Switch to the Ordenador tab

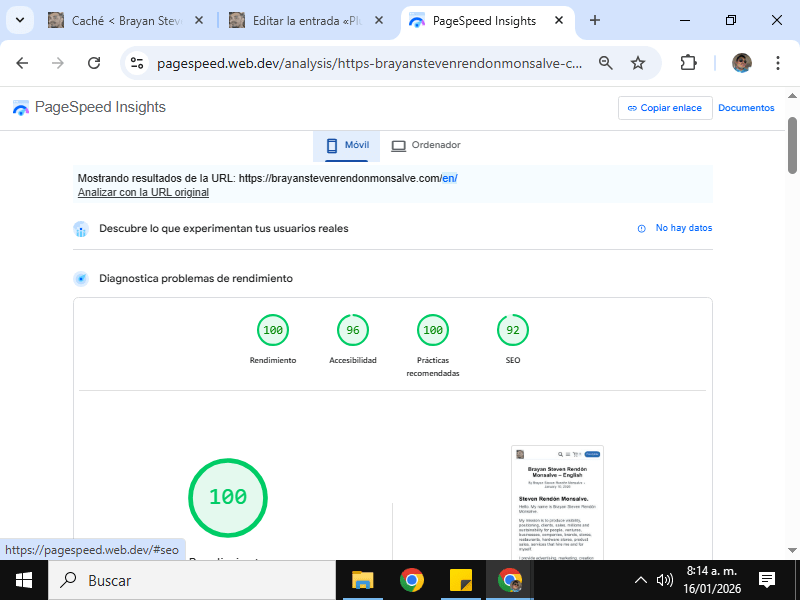426,145
